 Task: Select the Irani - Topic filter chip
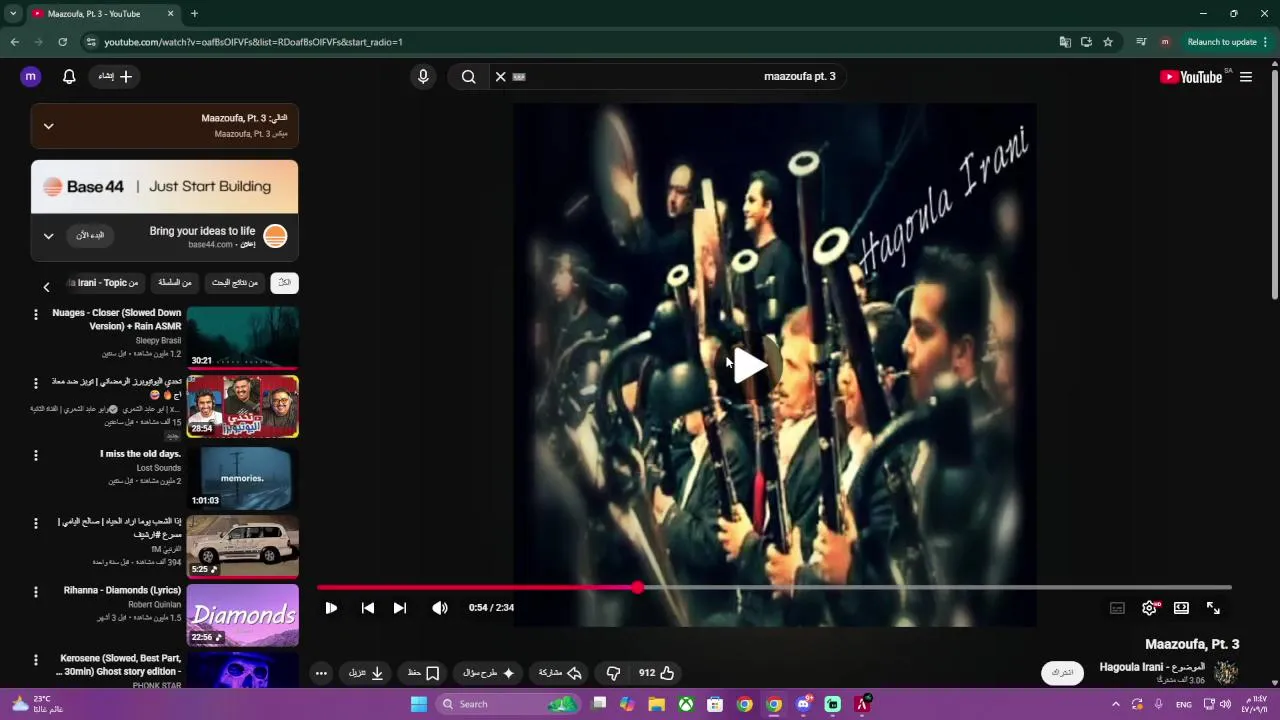(107, 283)
